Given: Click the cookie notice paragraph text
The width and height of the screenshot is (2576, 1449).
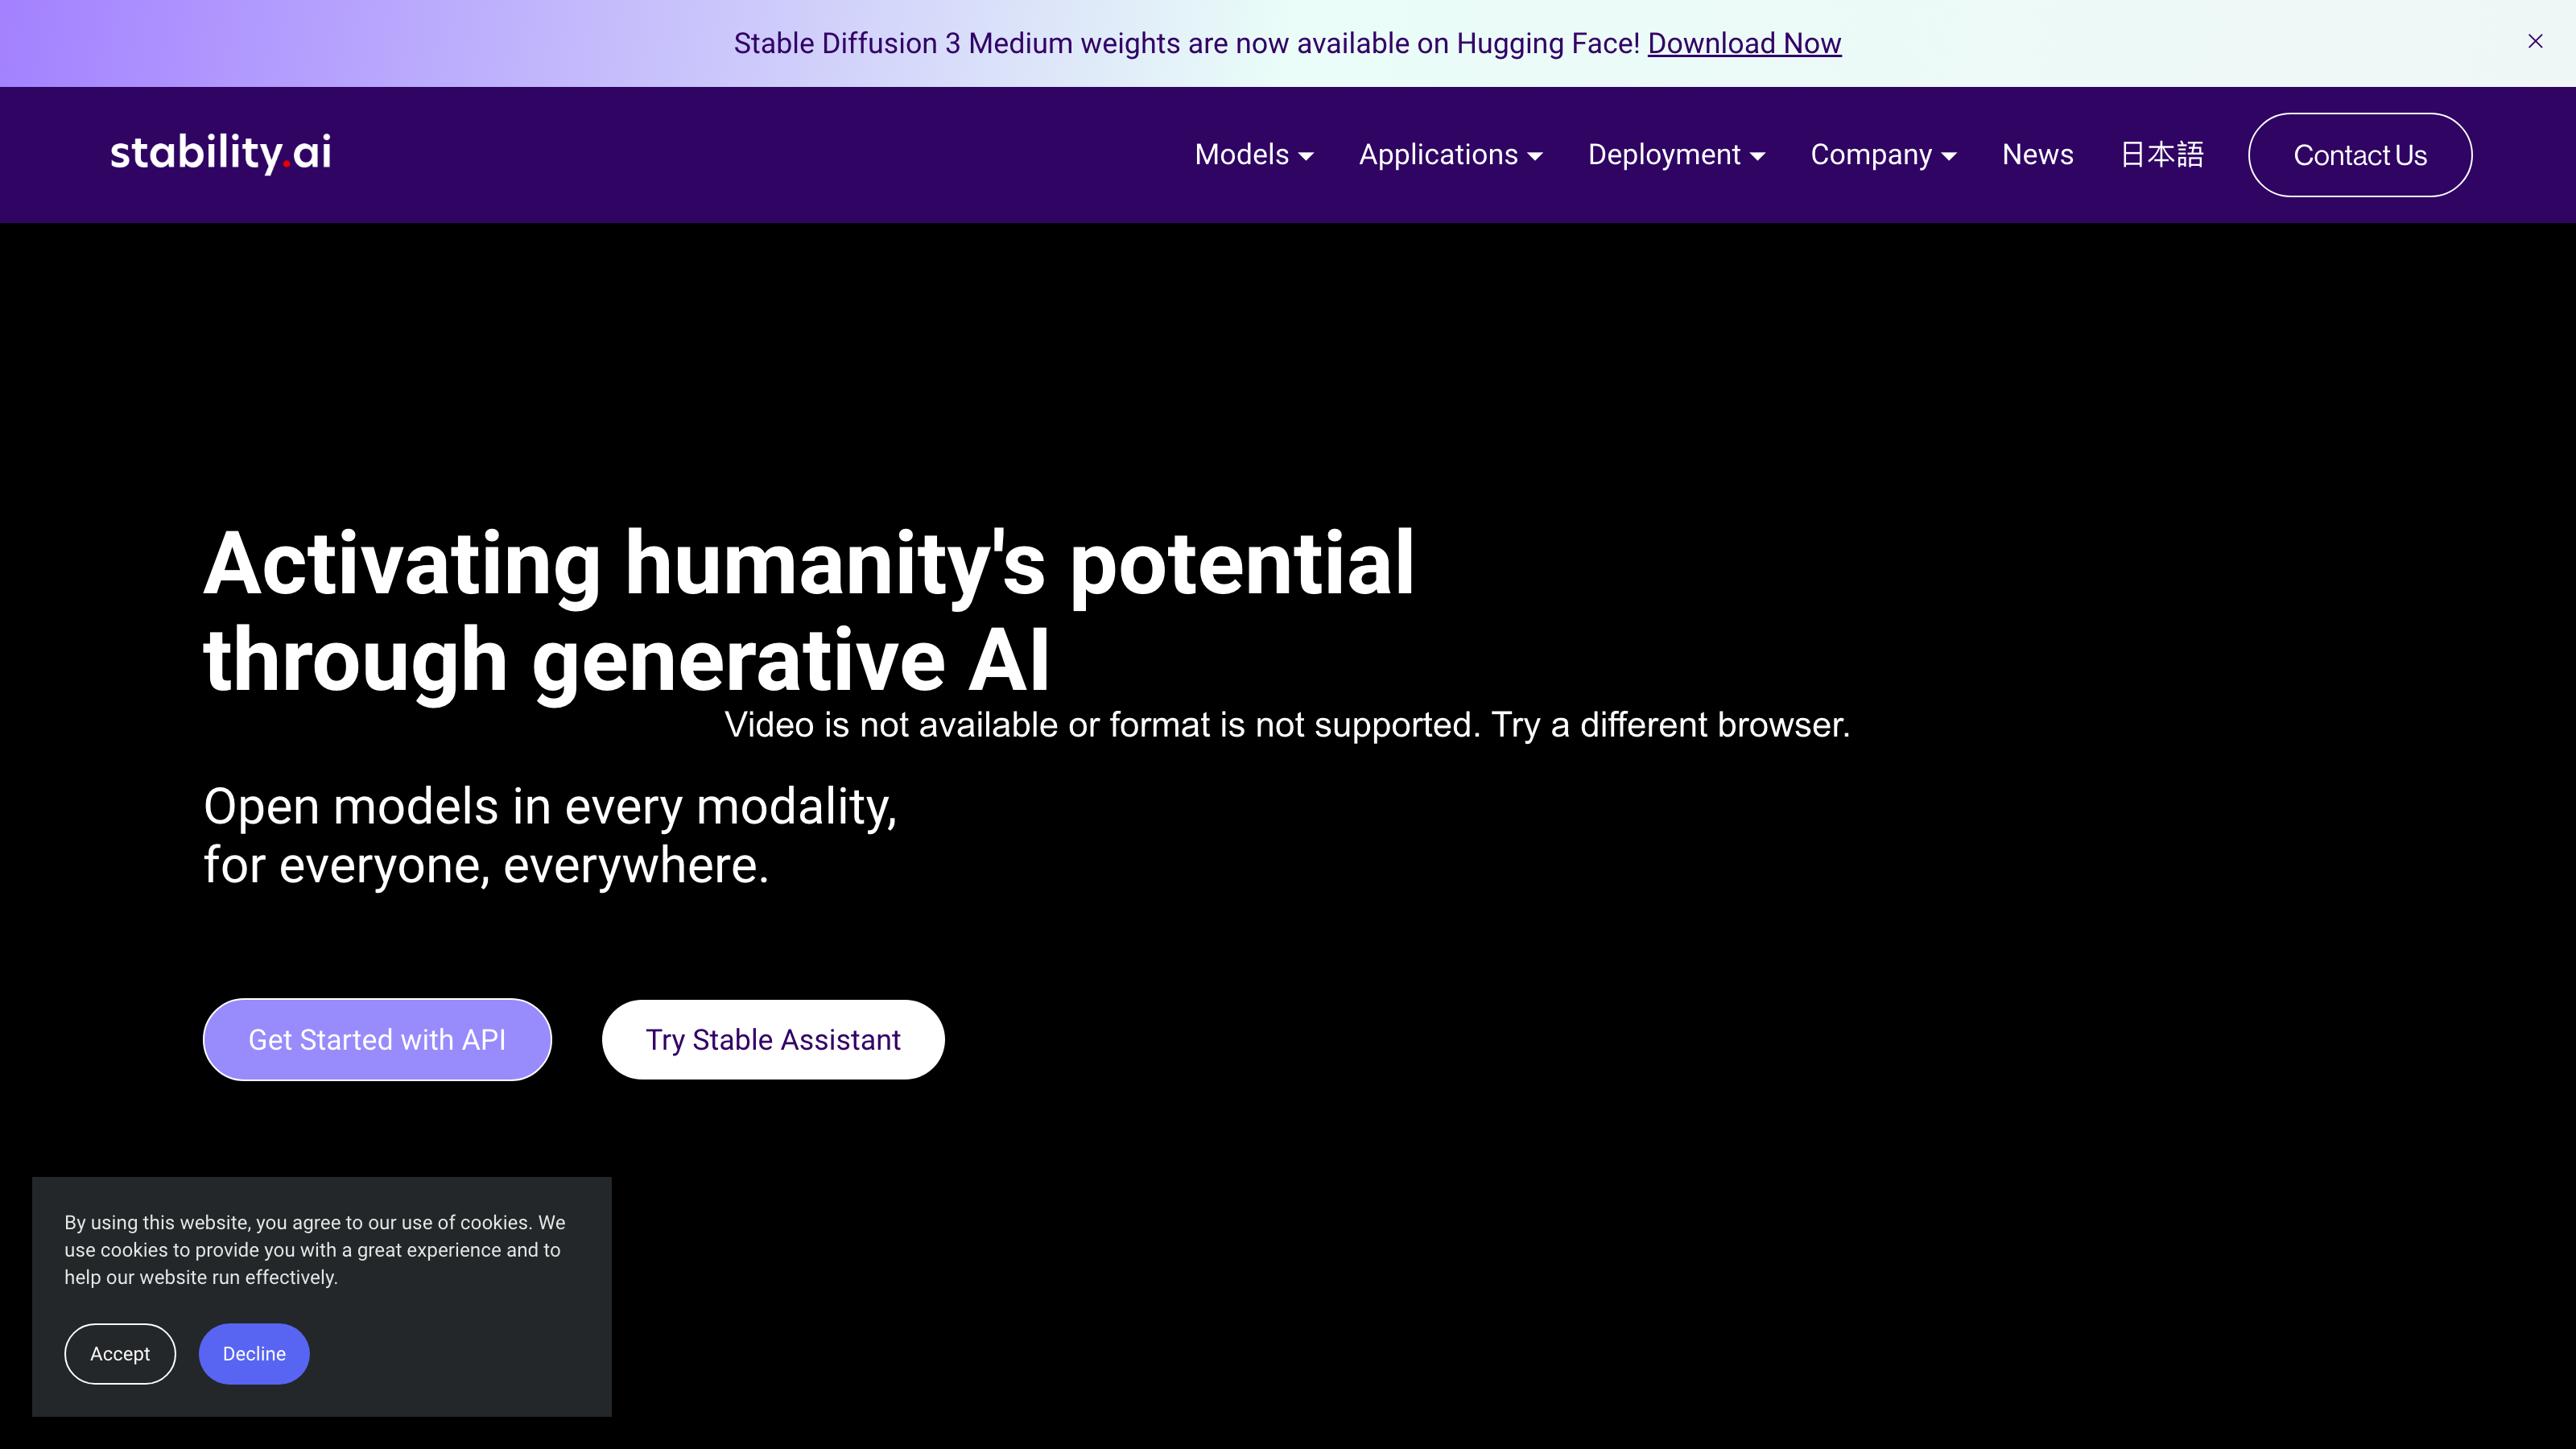Looking at the screenshot, I should point(315,1249).
